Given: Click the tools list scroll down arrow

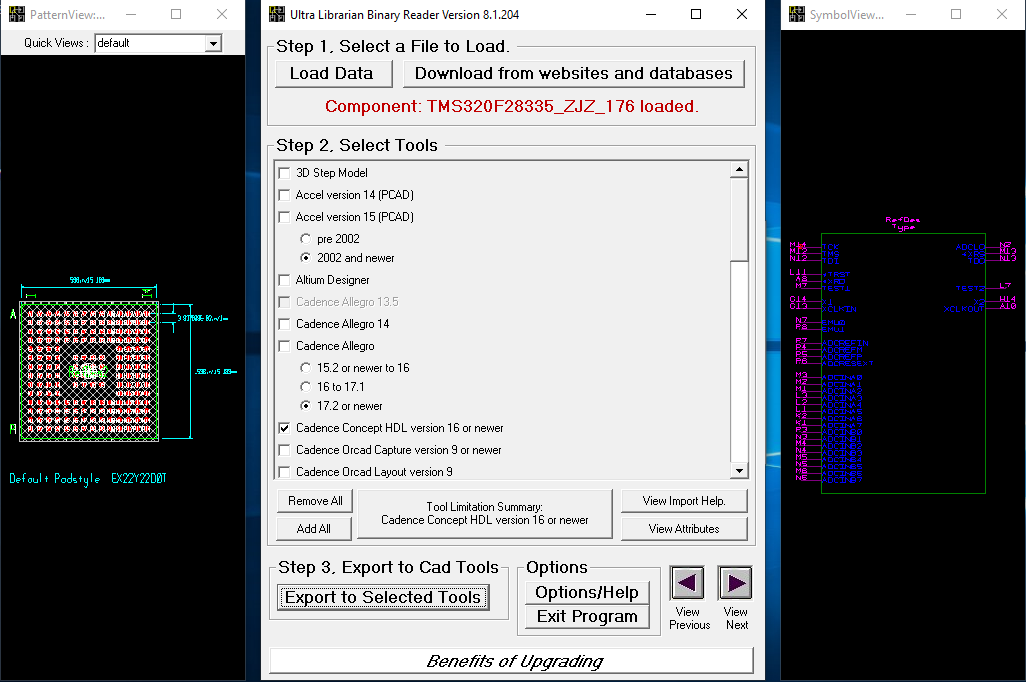Looking at the screenshot, I should tap(739, 471).
